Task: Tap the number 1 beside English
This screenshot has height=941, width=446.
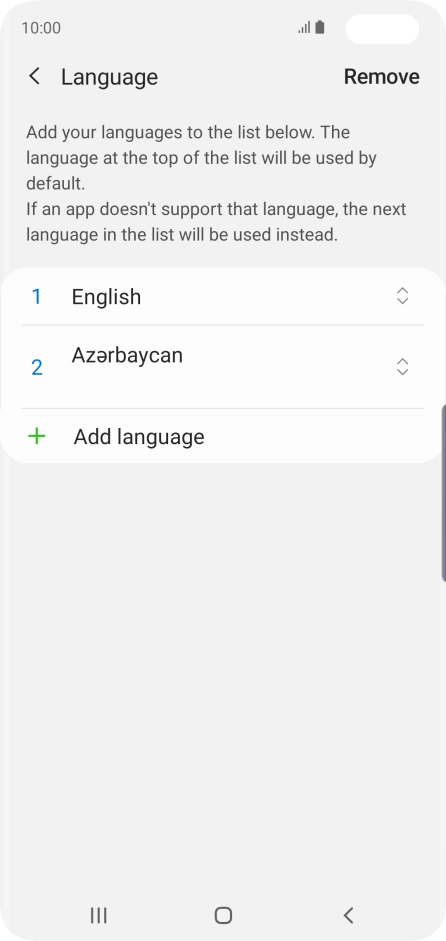Action: point(36,296)
